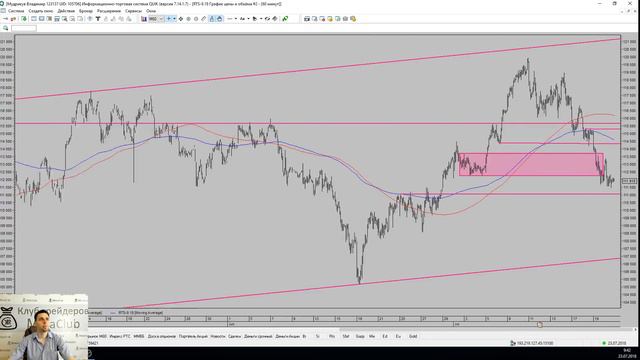Open the Окна menu
Viewport: 640px width, 360px height.
[x=151, y=11]
